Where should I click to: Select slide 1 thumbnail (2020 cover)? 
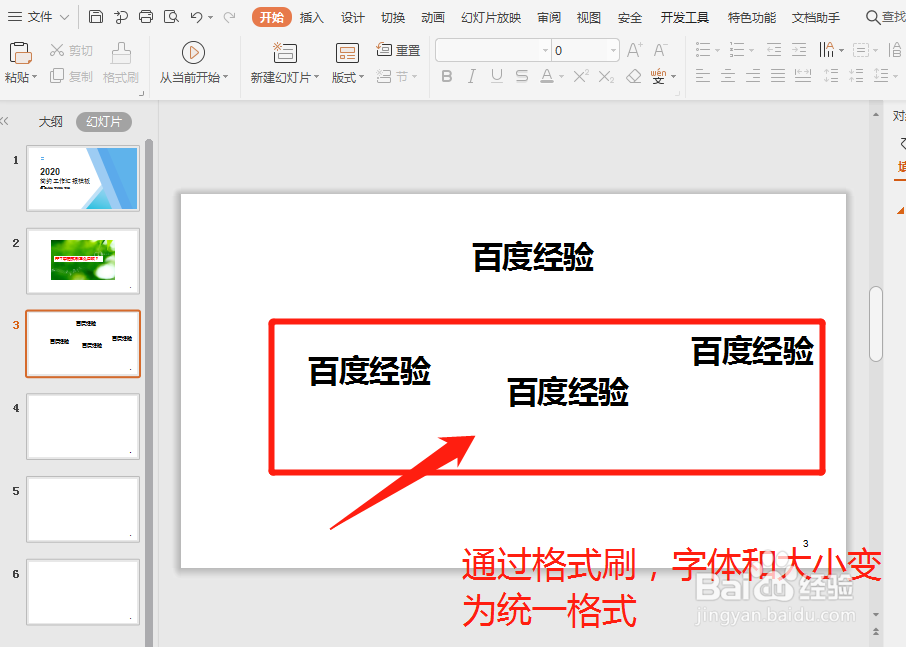click(x=83, y=178)
